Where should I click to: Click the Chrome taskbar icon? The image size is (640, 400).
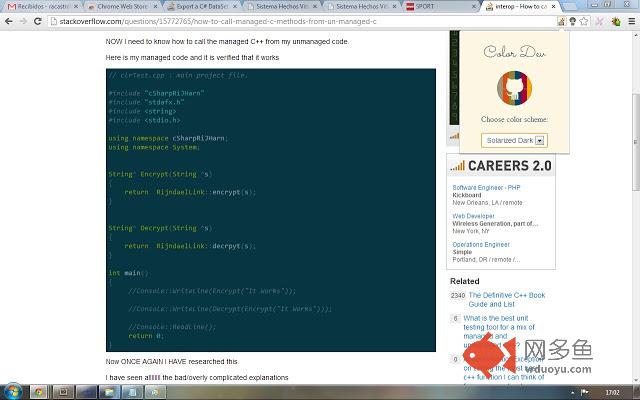click(39, 392)
